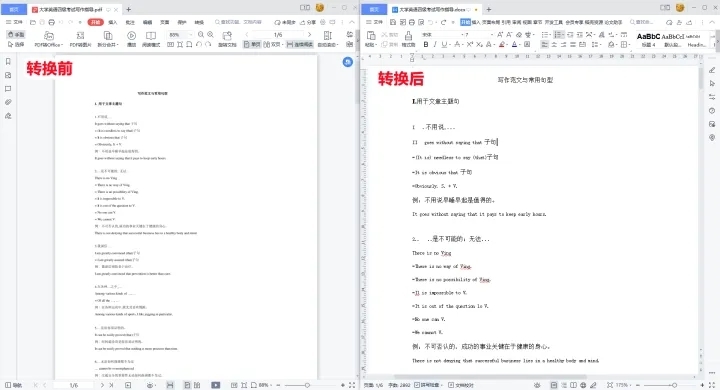Screen dimensions: 720x390
Task: Select the blue Start tab in Word window
Action: pos(465,22)
